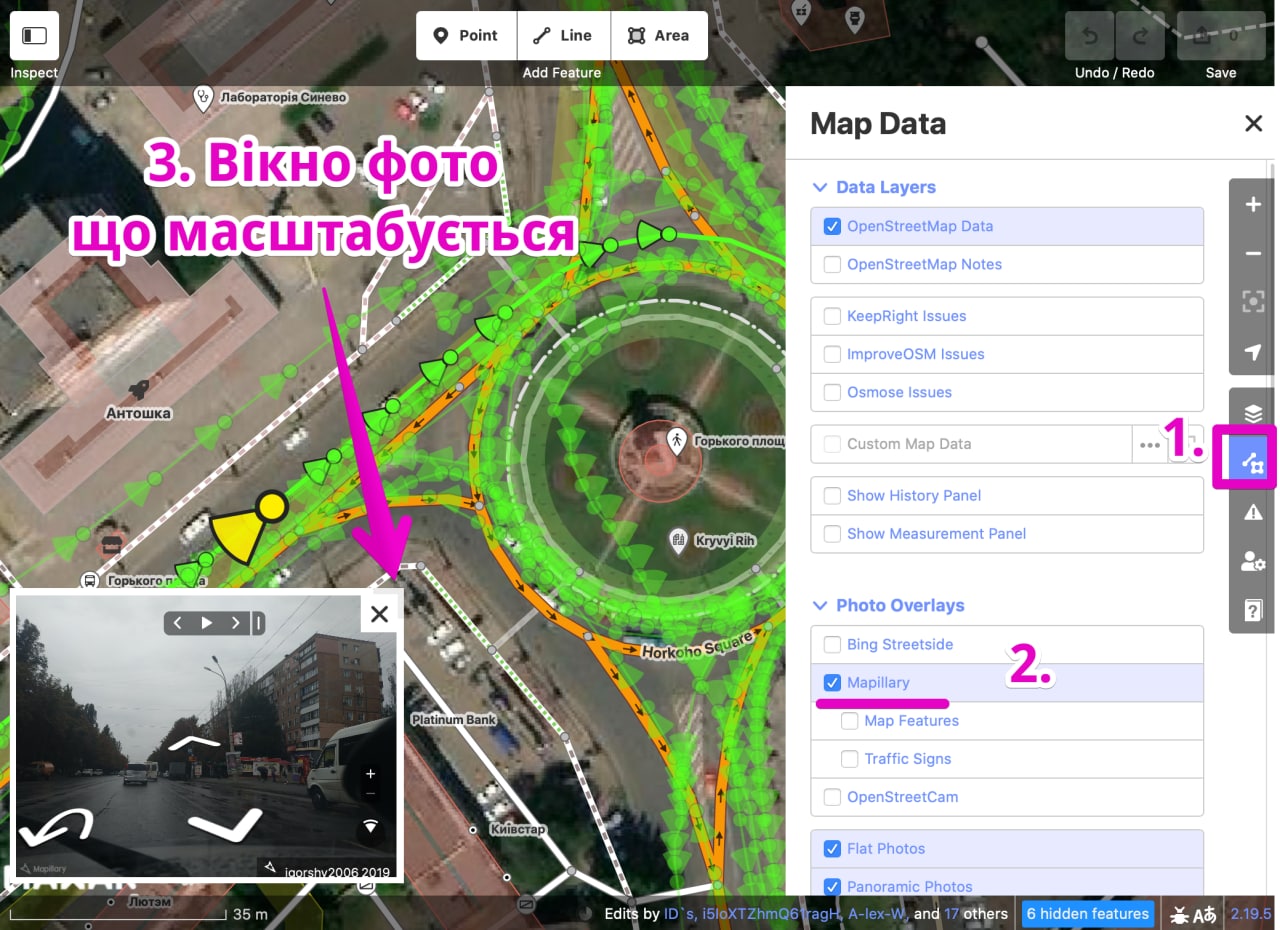Click the backward navigation arrow in photo
The image size is (1280, 930).
[225, 824]
